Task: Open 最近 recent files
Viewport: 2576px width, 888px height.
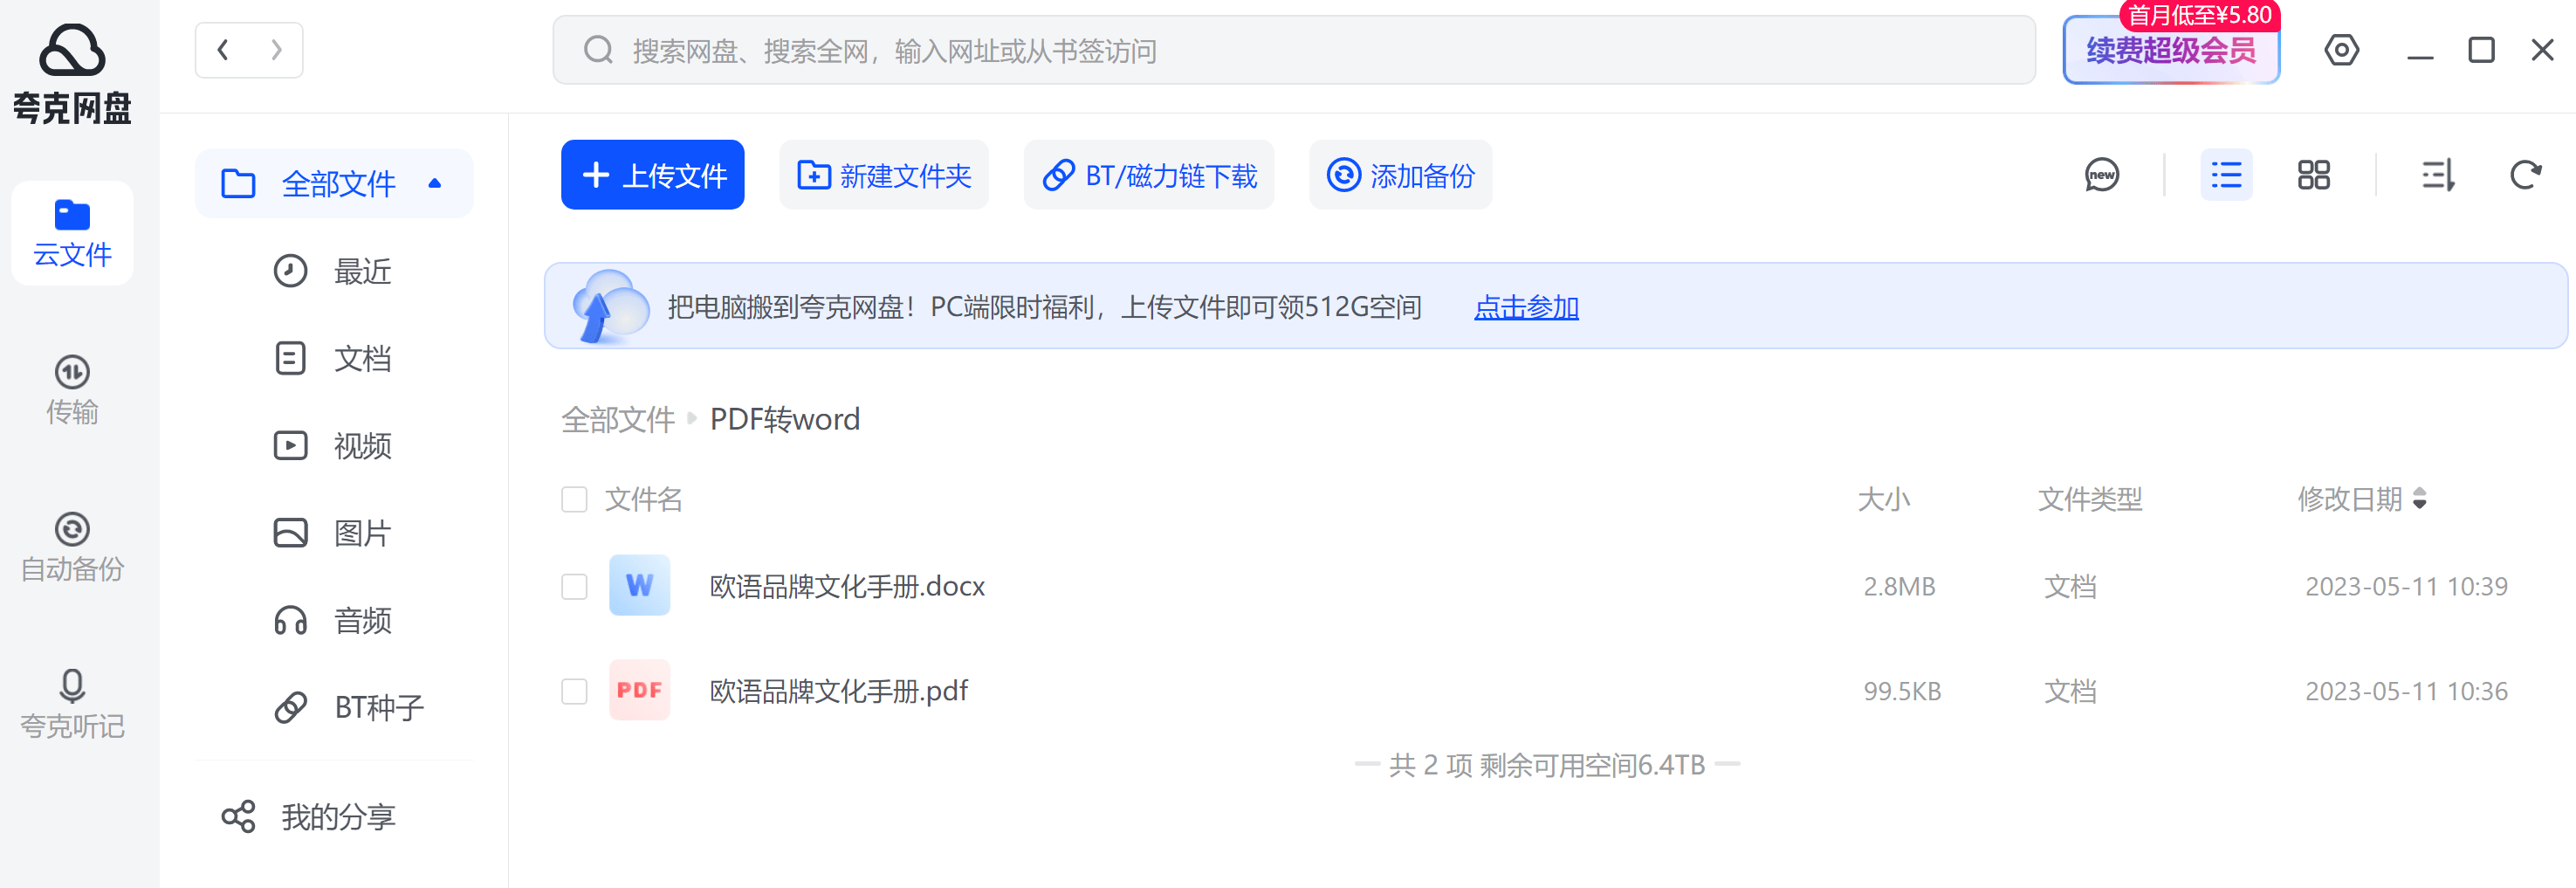Action: click(333, 271)
